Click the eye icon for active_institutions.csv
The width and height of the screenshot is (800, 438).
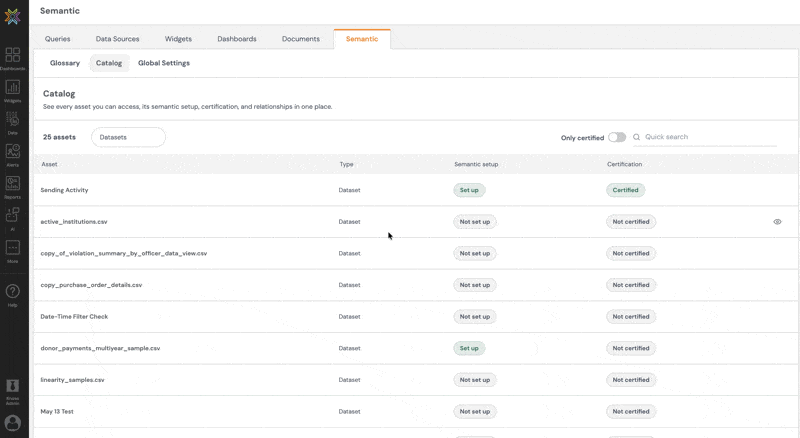(x=777, y=222)
